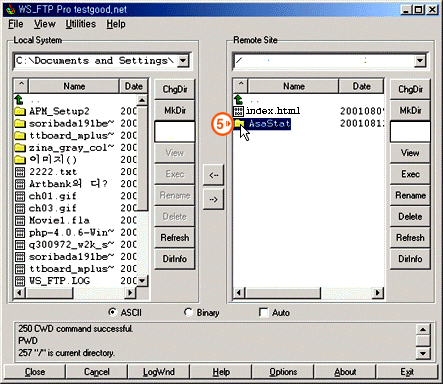443x384 pixels.
Task: Click the index.html file icon on remote
Action: pyautogui.click(x=238, y=111)
